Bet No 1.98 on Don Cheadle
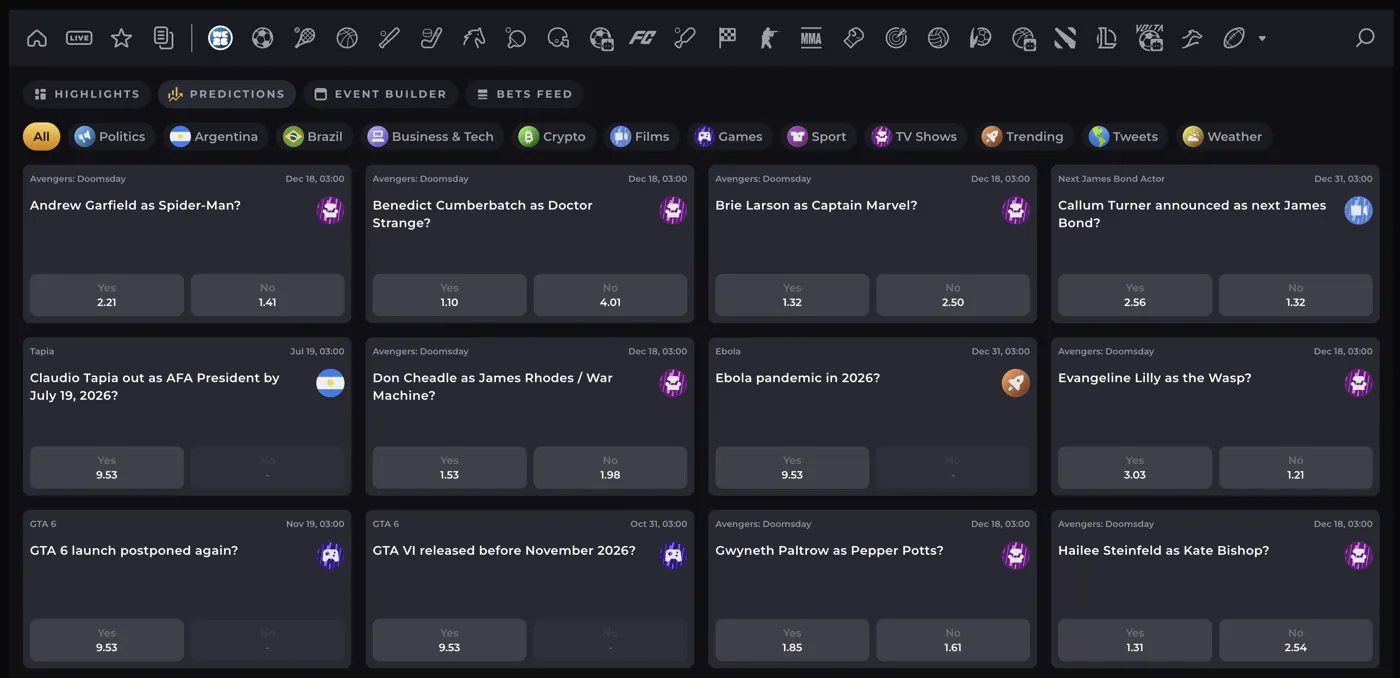 click(x=610, y=468)
